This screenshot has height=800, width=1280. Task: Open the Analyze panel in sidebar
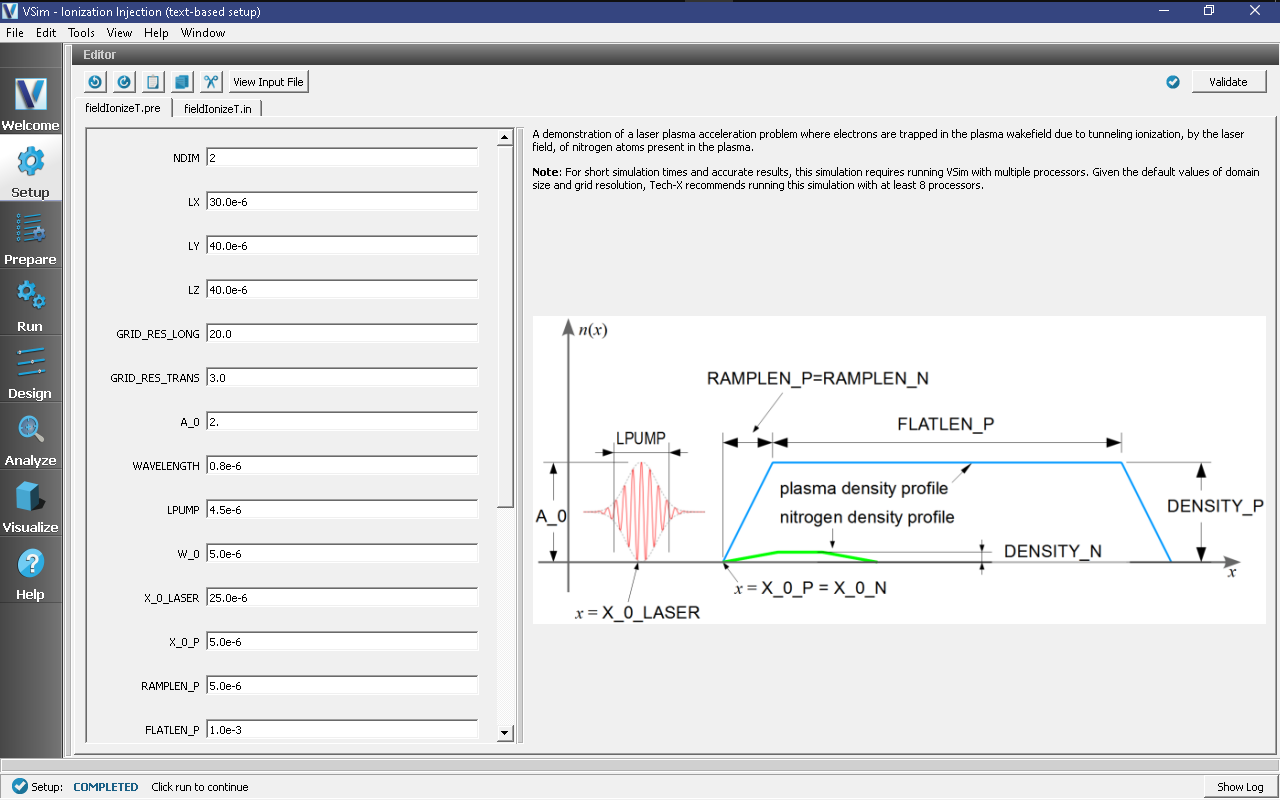tap(30, 437)
